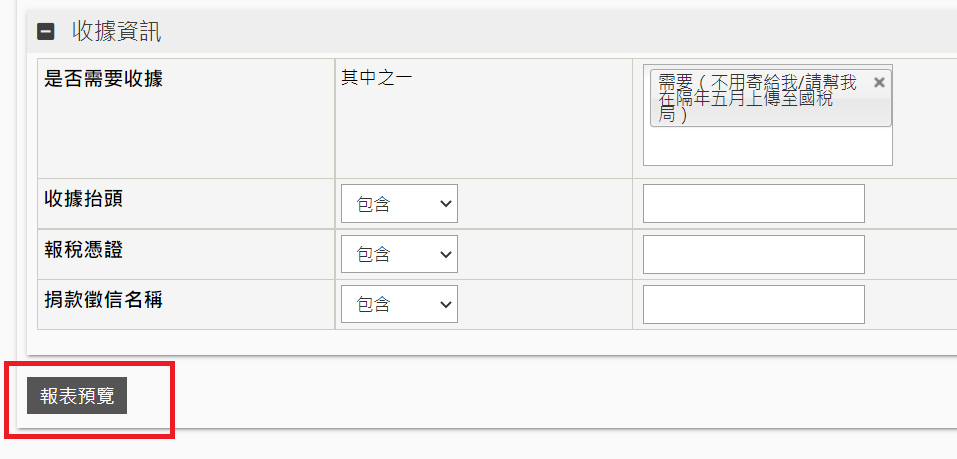Open the 報稅憑證 包含 operator dropdown

(399, 254)
